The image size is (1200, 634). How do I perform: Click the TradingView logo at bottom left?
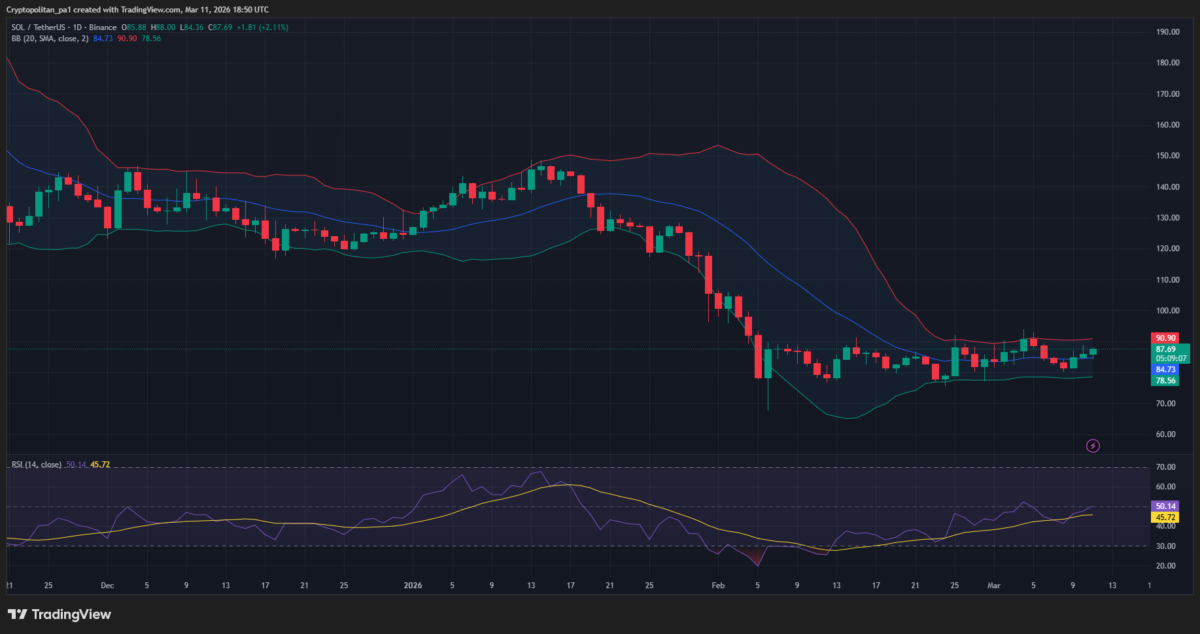[59, 614]
